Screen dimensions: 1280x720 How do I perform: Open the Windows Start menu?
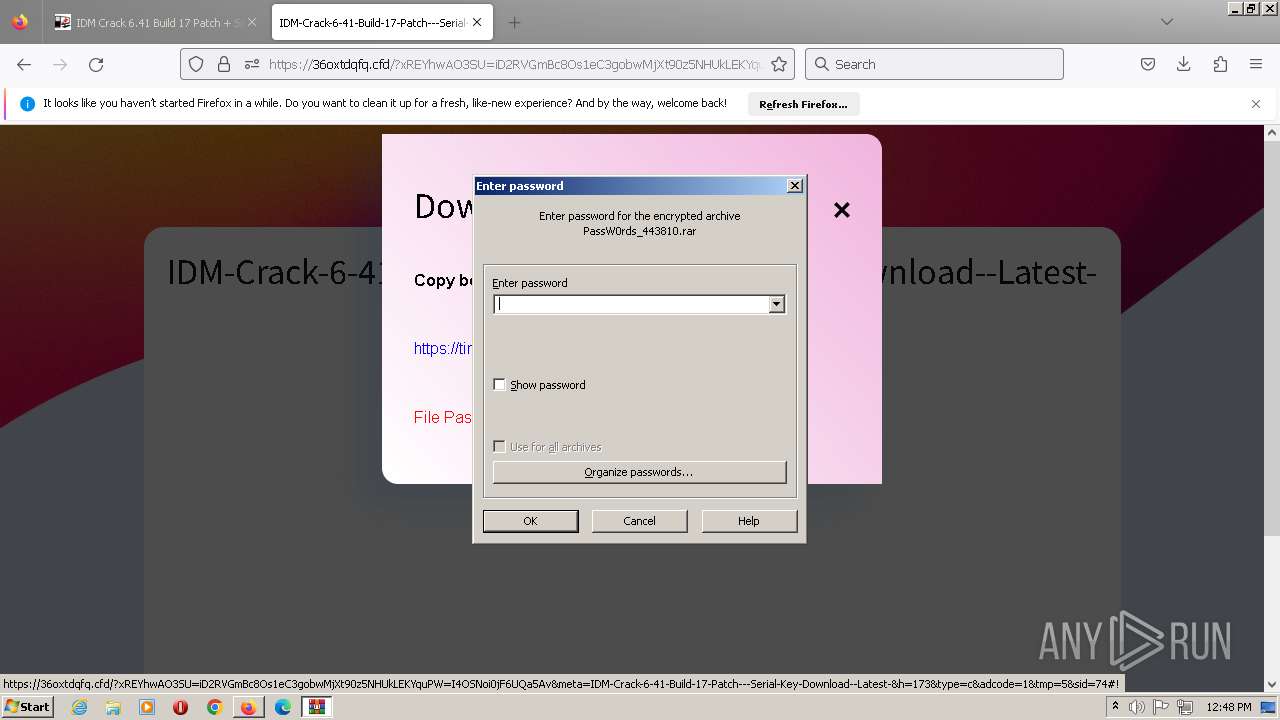(x=27, y=707)
